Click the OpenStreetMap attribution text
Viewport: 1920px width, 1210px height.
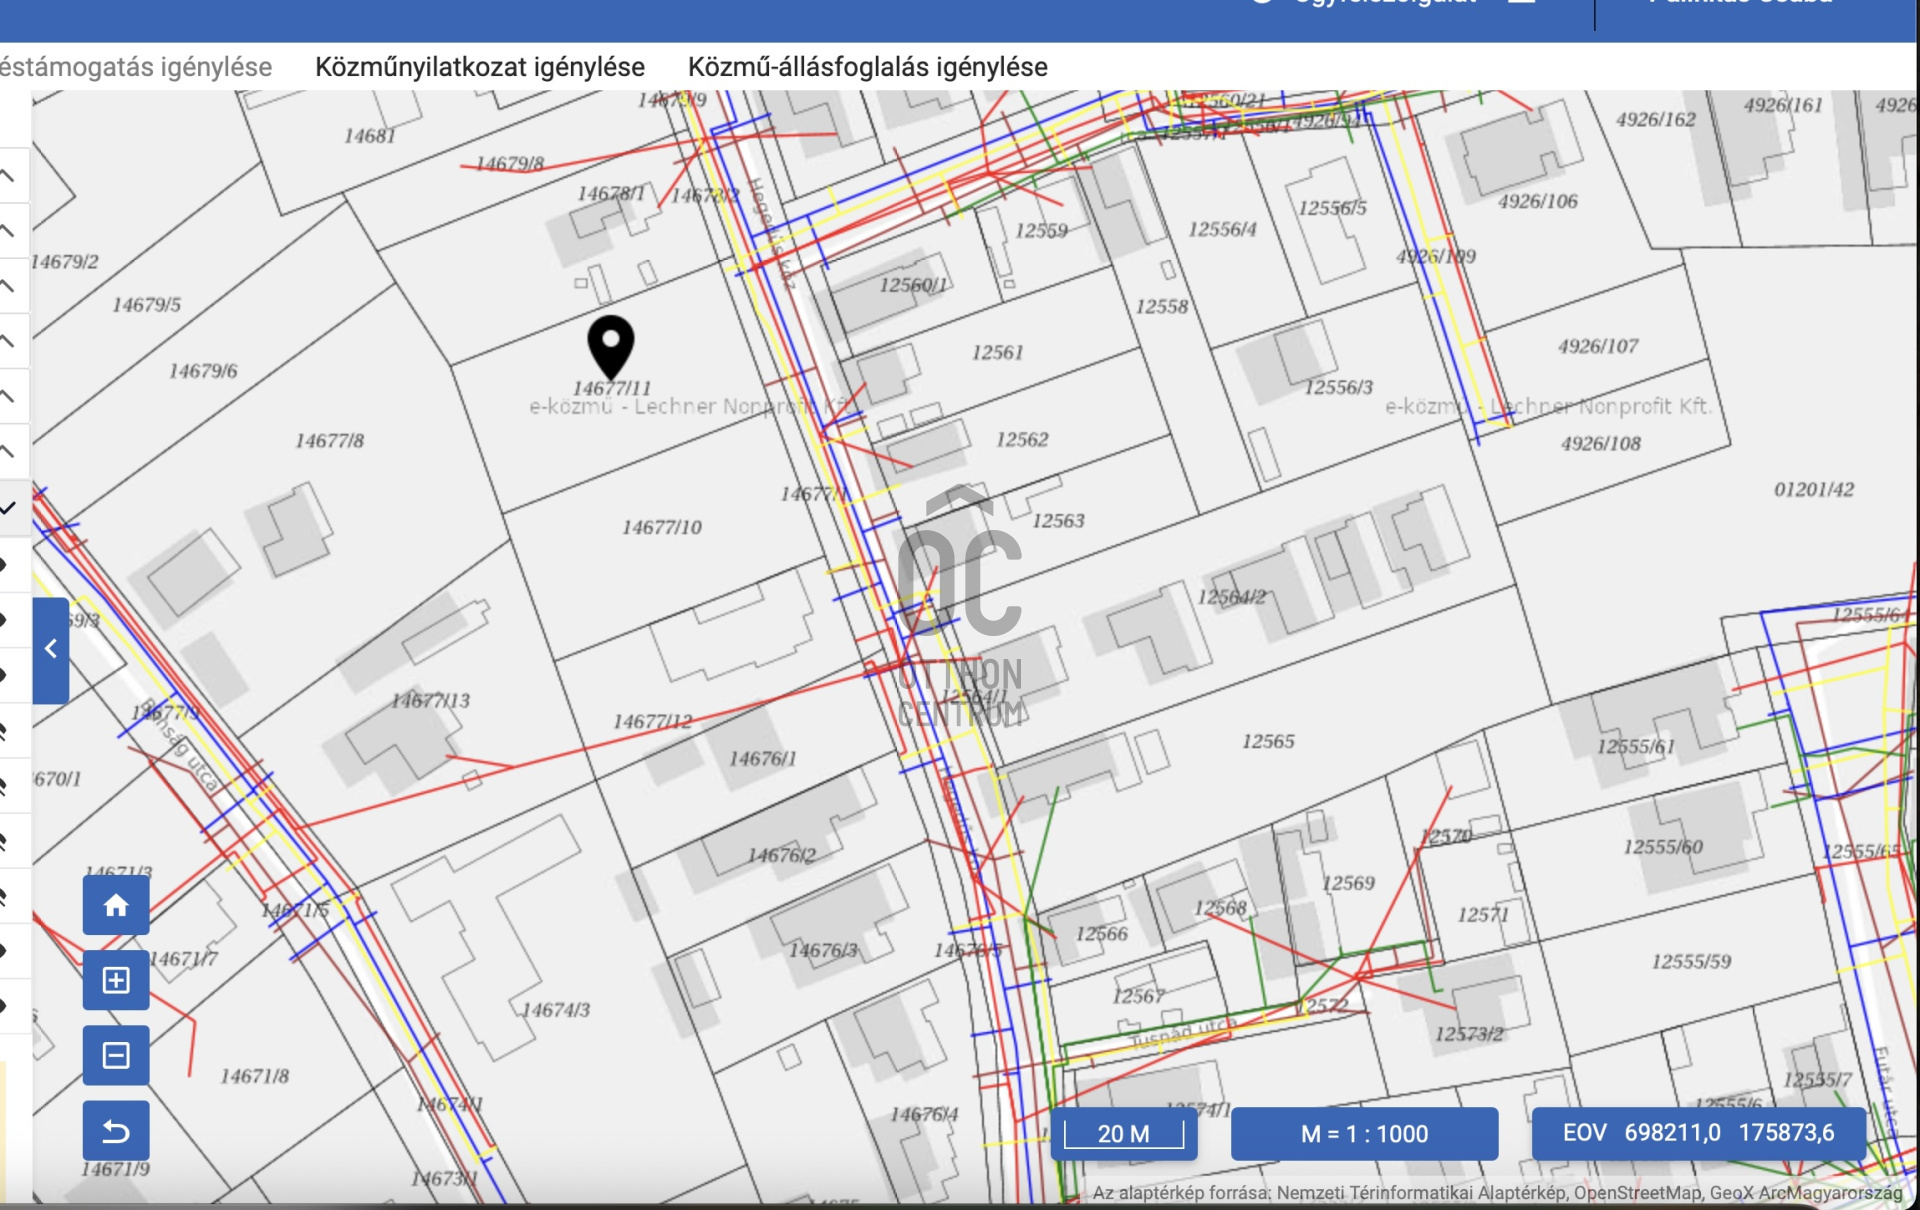coord(1637,1193)
